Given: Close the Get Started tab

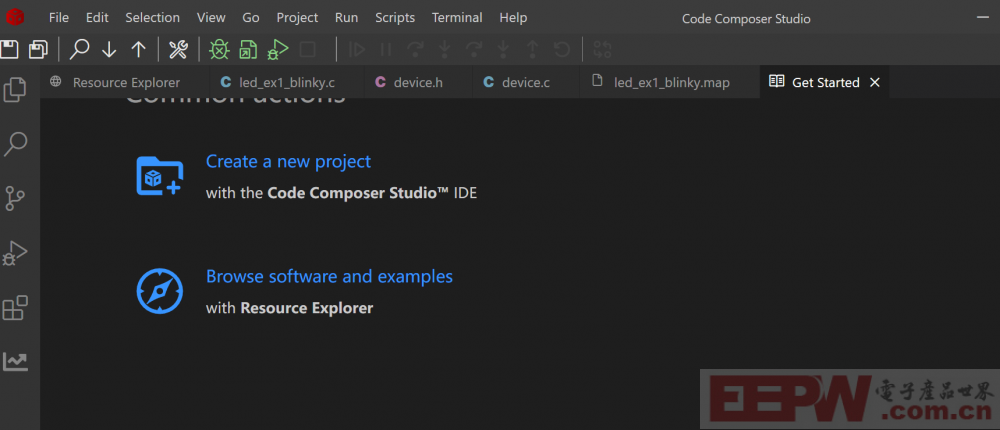Looking at the screenshot, I should [875, 82].
